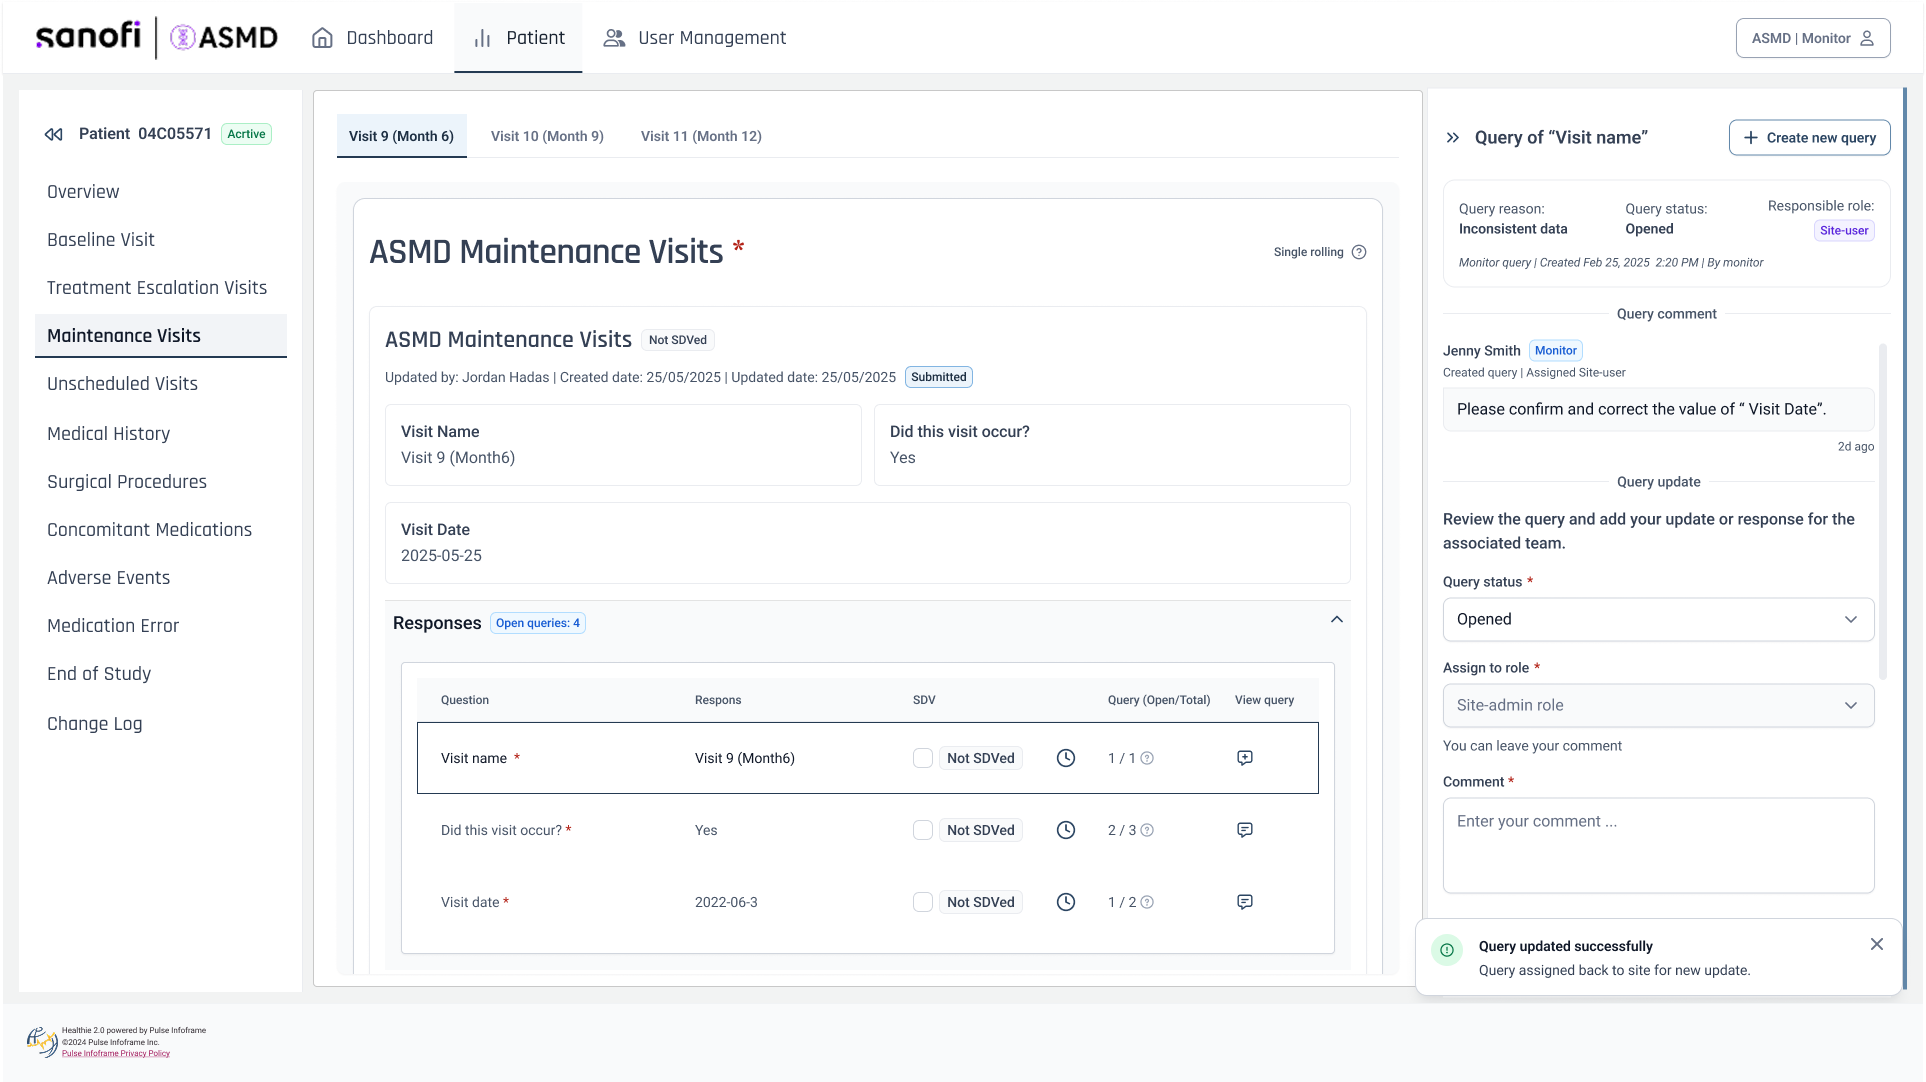
Task: Collapse the patient sidebar using the double-arrow icon
Action: pos(54,134)
